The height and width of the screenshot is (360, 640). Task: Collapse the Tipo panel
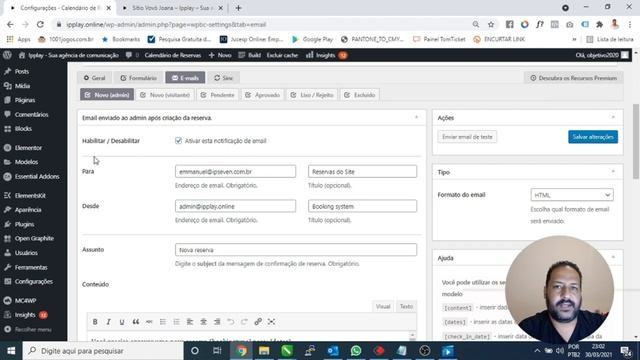(613, 172)
